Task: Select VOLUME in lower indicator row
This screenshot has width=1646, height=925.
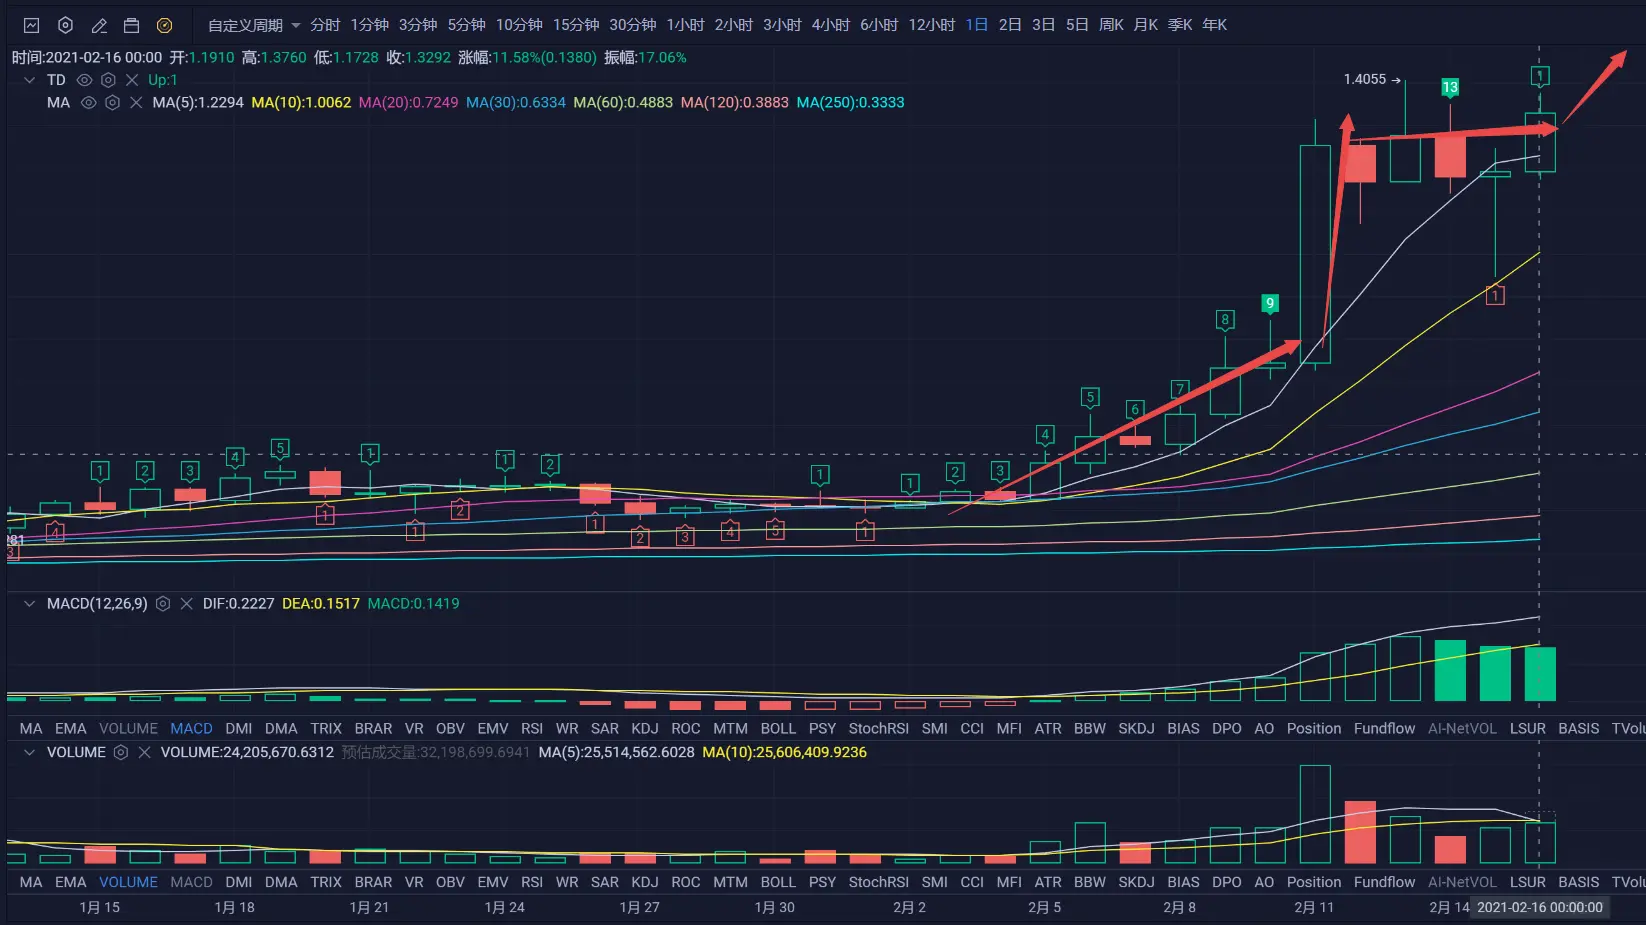Action: coord(128,882)
